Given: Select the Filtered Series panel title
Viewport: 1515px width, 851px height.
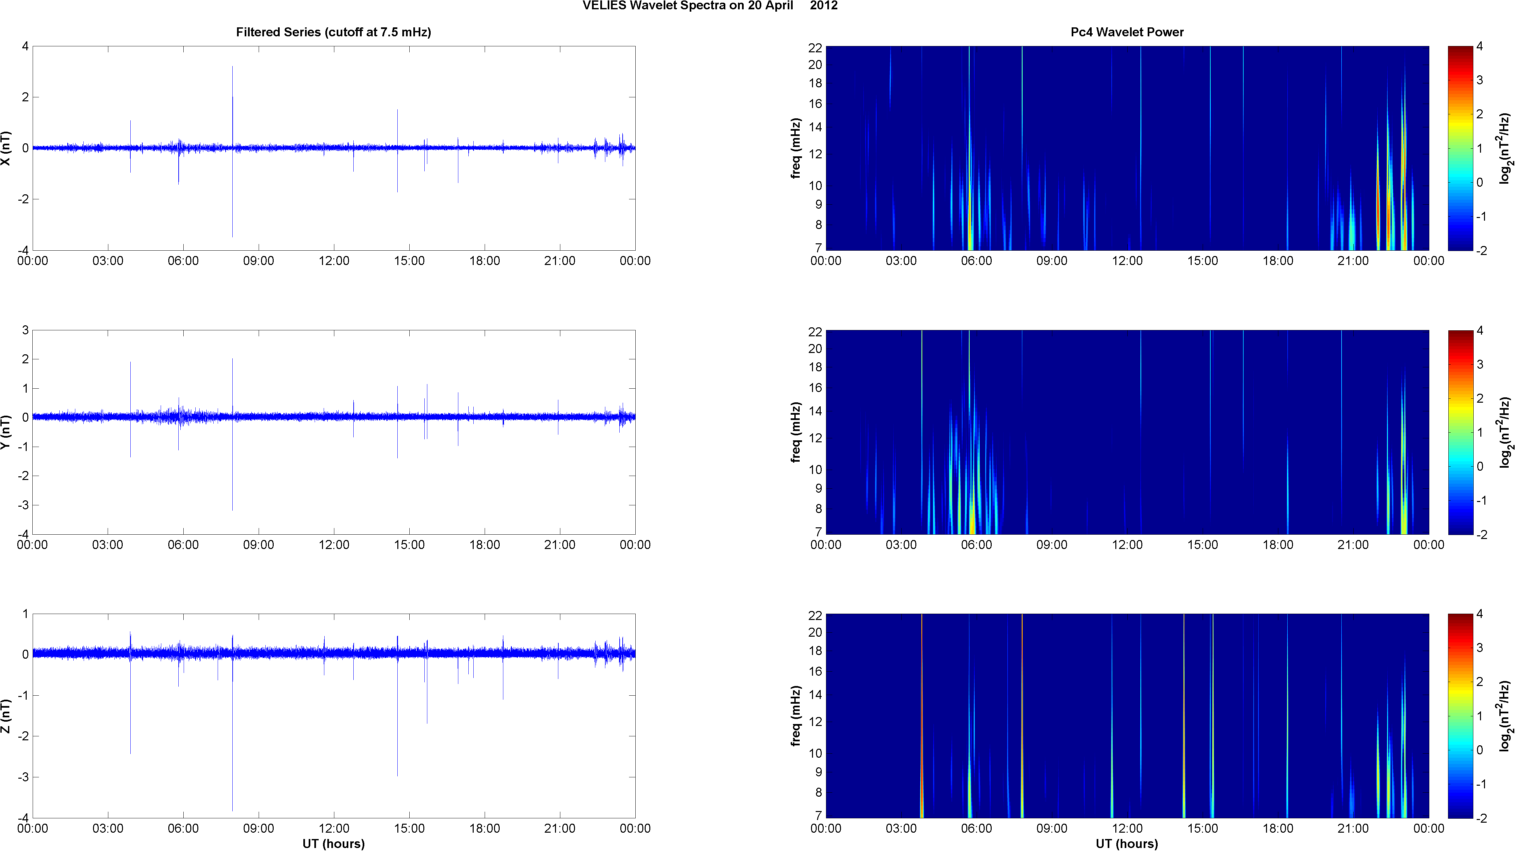Looking at the screenshot, I should click(x=333, y=32).
